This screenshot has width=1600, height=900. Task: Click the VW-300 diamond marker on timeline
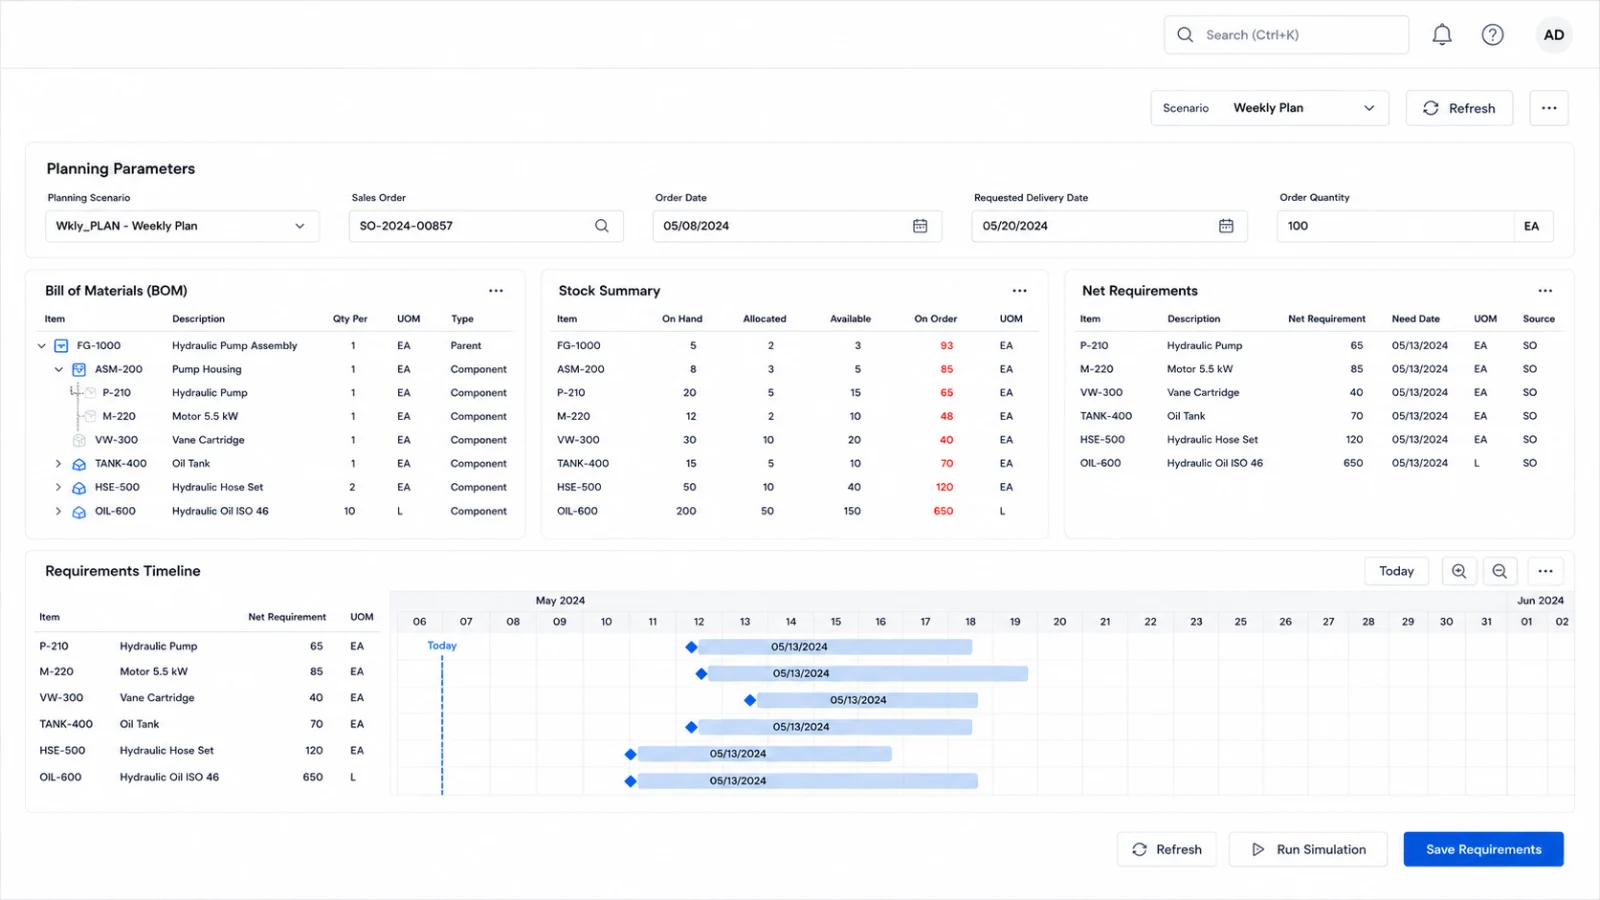click(x=750, y=700)
